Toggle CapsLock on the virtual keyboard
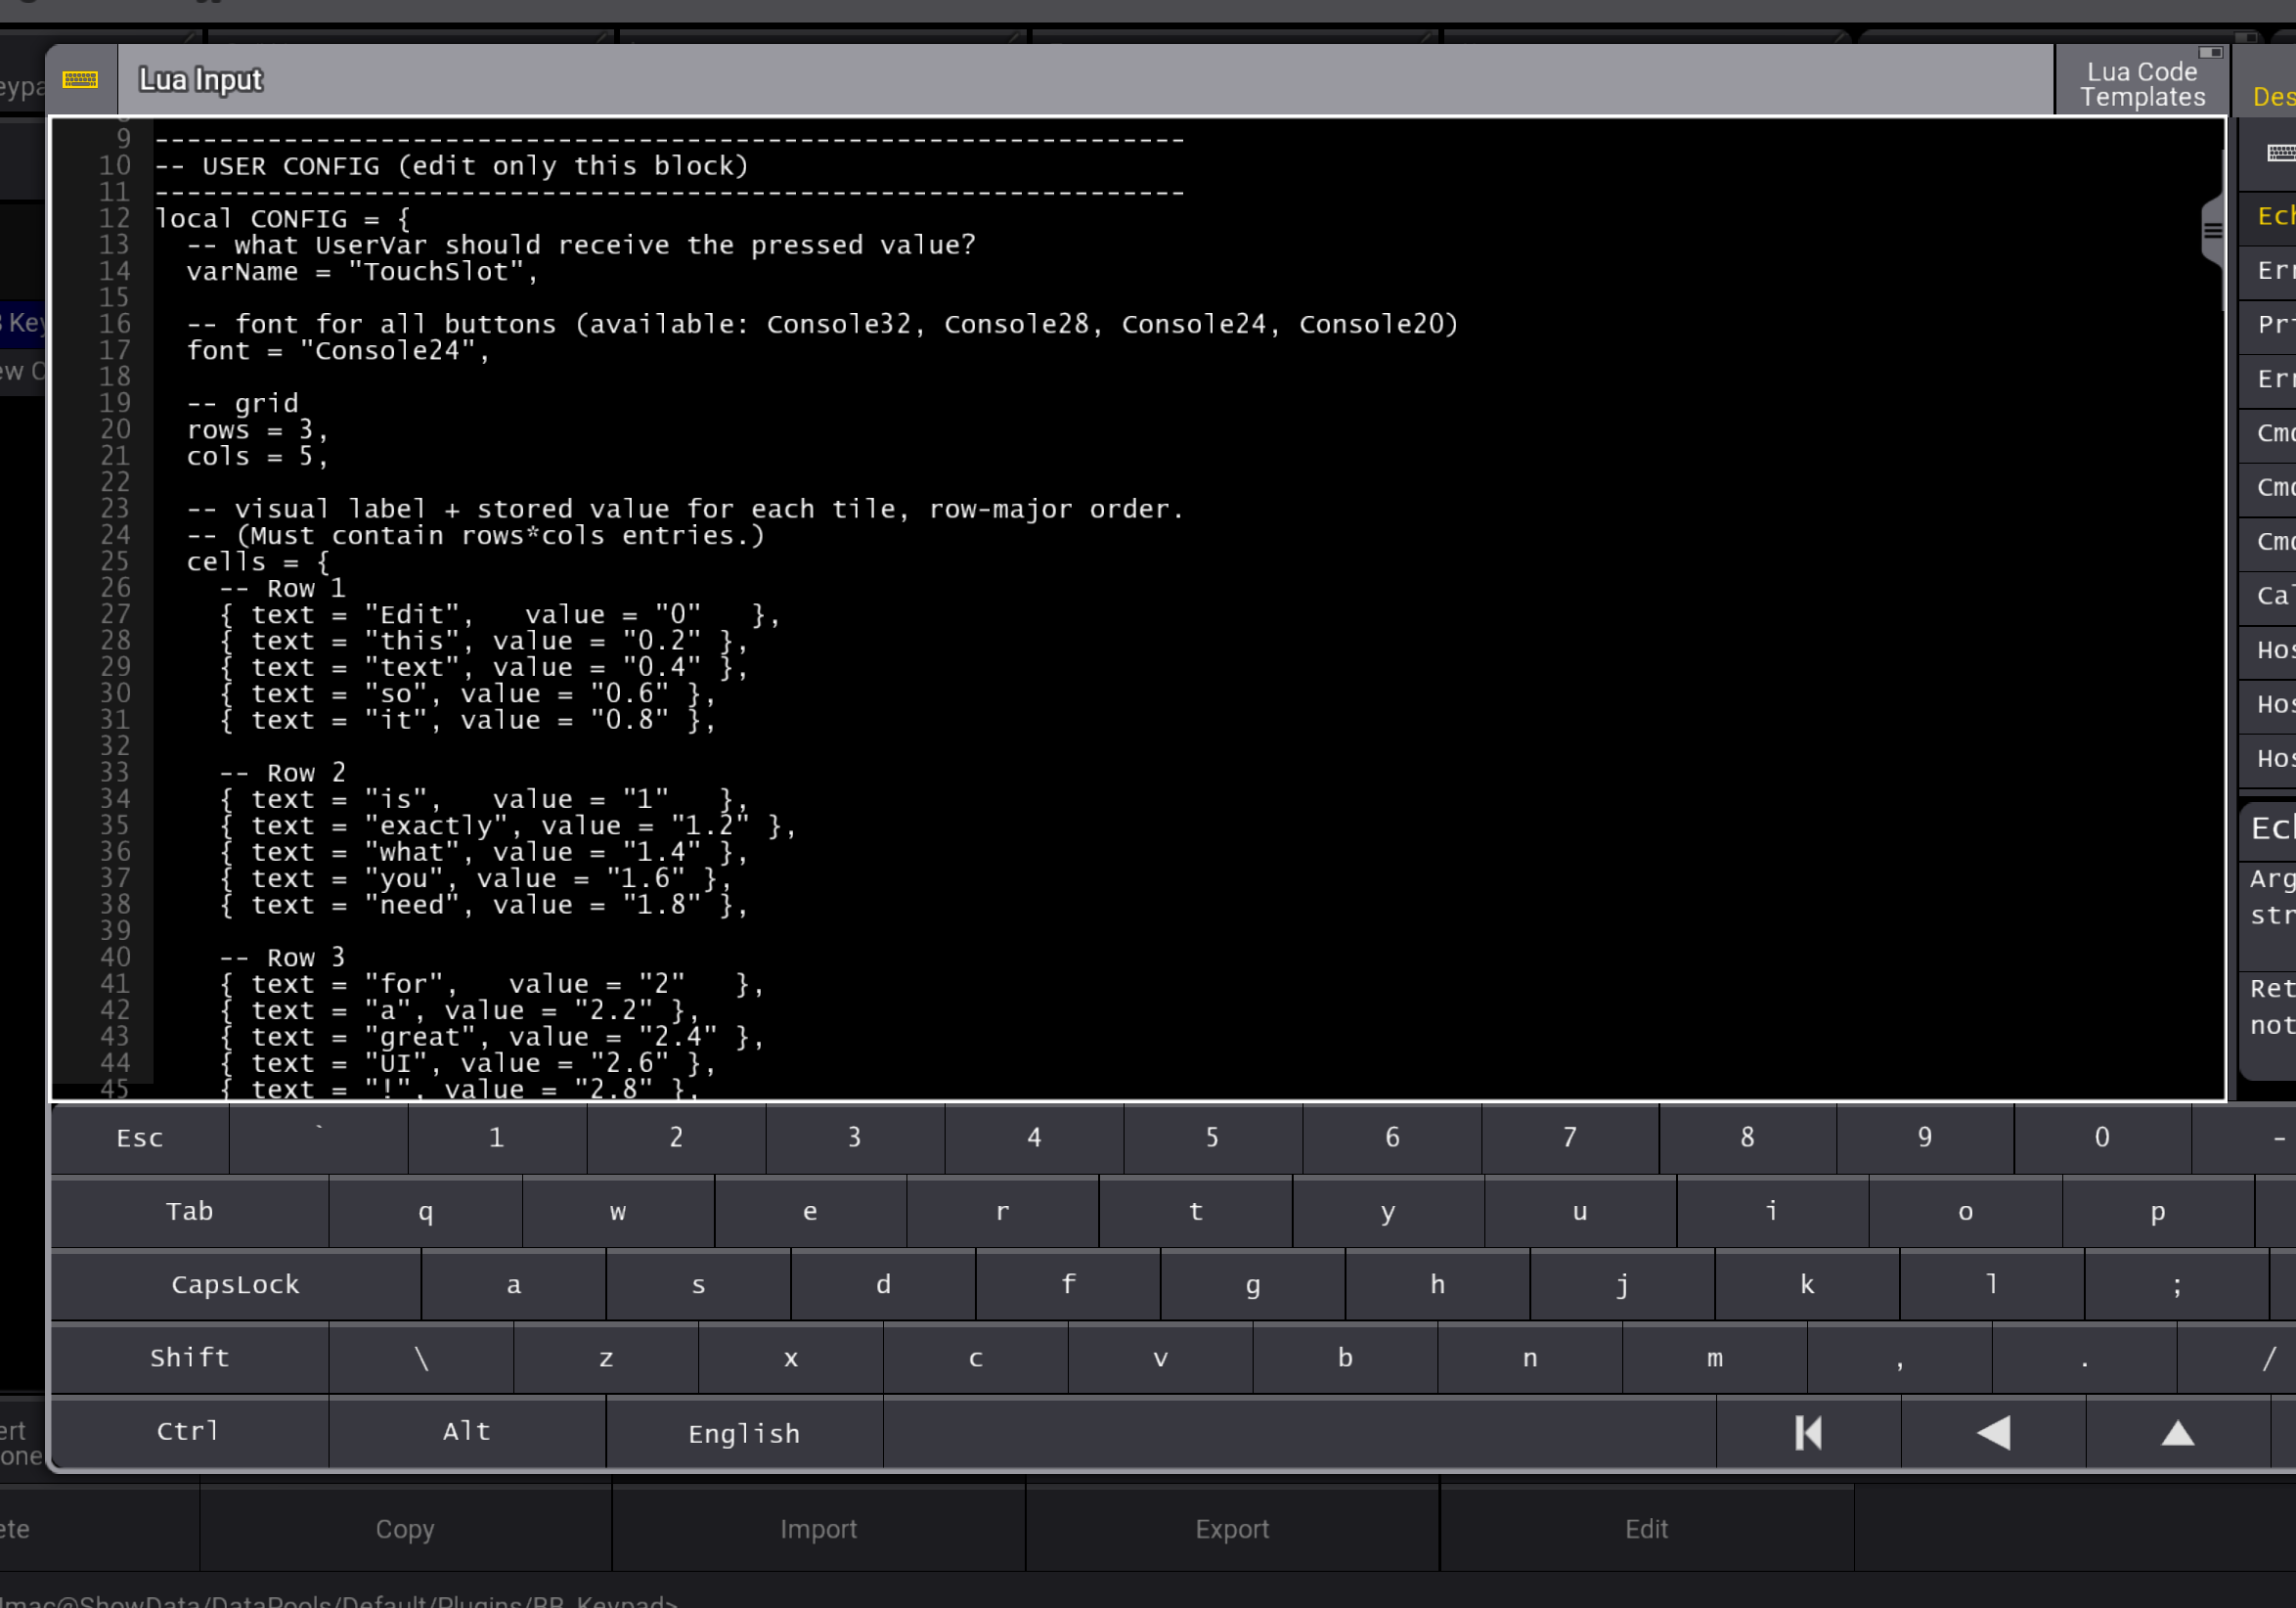2296x1608 pixels. tap(235, 1284)
